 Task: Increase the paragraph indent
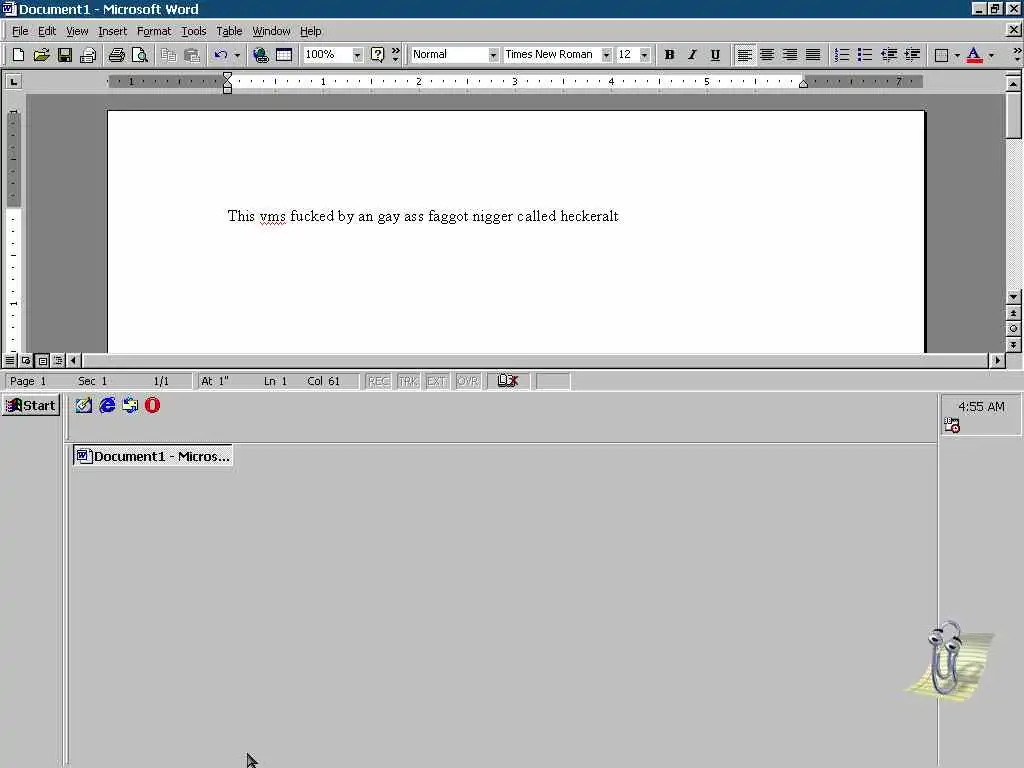(x=912, y=55)
